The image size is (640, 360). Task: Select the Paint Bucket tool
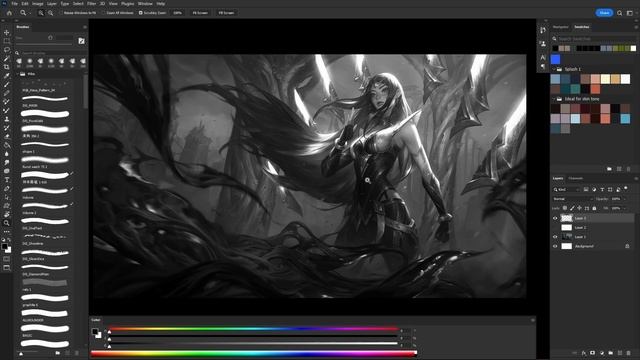[x=7, y=145]
